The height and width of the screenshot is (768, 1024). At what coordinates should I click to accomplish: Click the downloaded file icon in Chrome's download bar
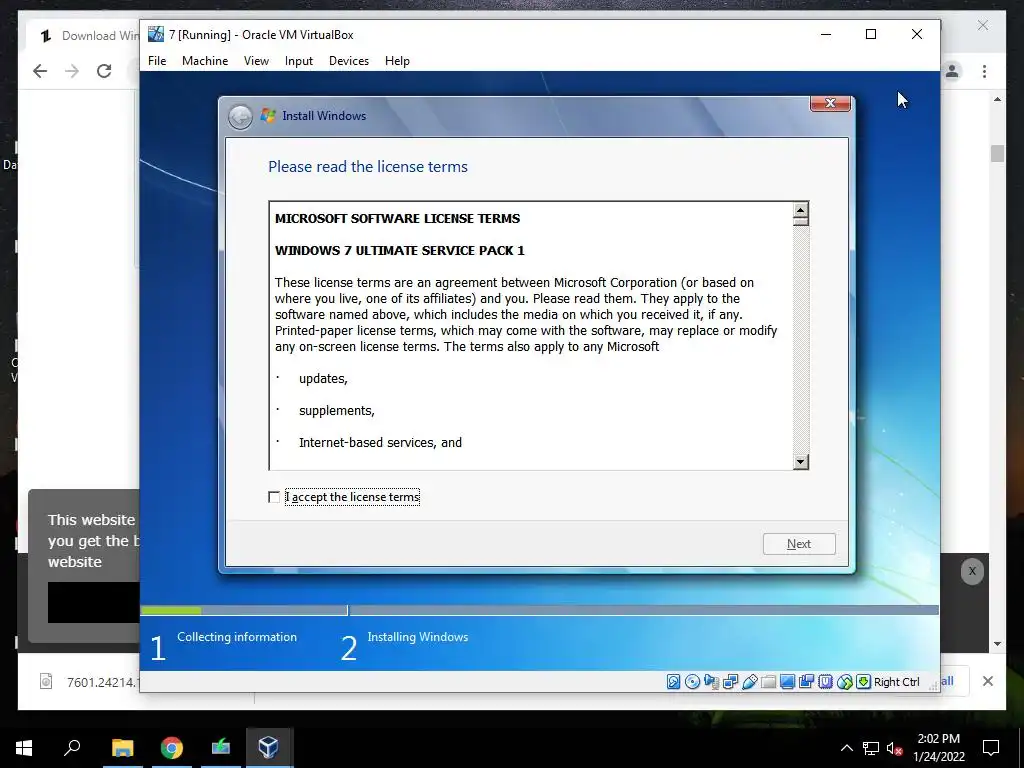click(x=46, y=682)
